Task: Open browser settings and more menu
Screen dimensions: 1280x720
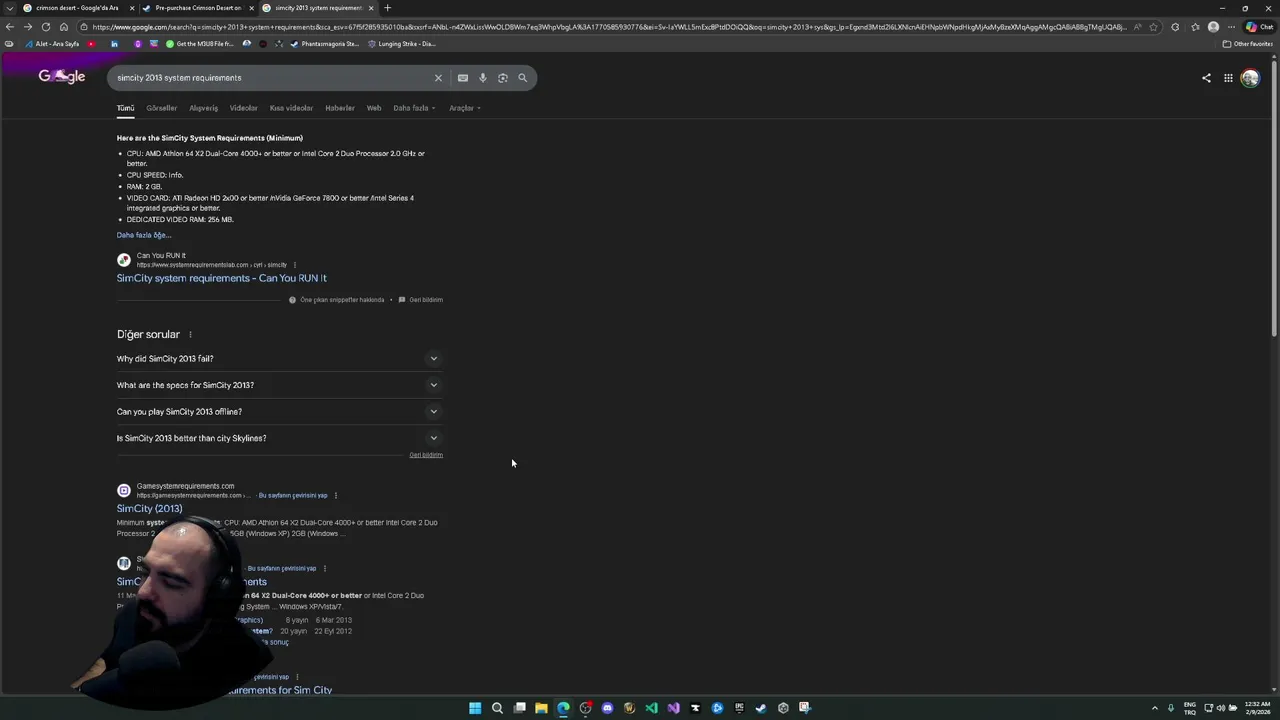Action: click(1231, 27)
